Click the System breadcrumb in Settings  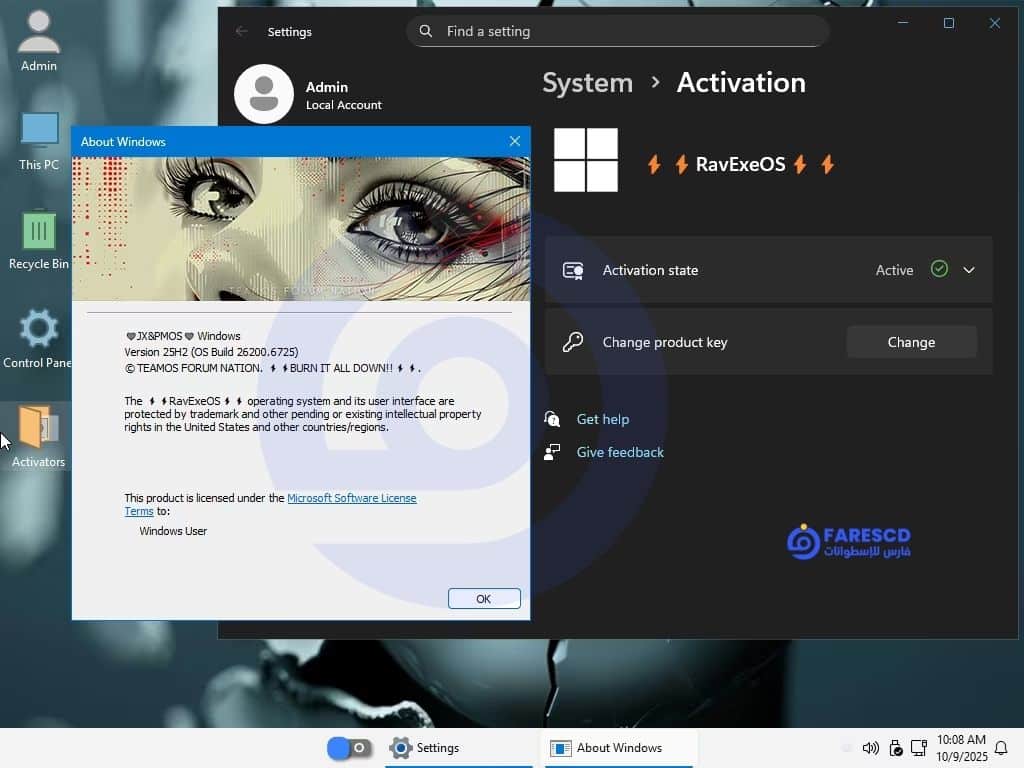[x=587, y=83]
